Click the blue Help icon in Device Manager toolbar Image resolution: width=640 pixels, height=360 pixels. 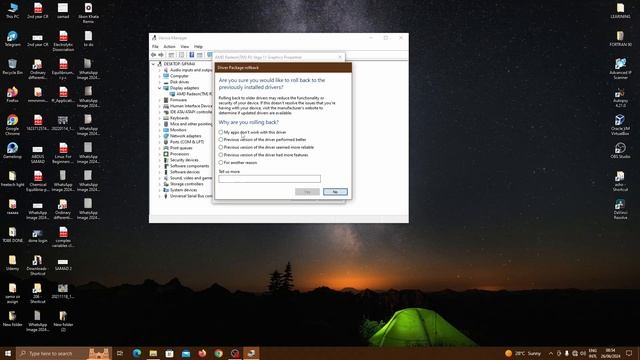191,55
